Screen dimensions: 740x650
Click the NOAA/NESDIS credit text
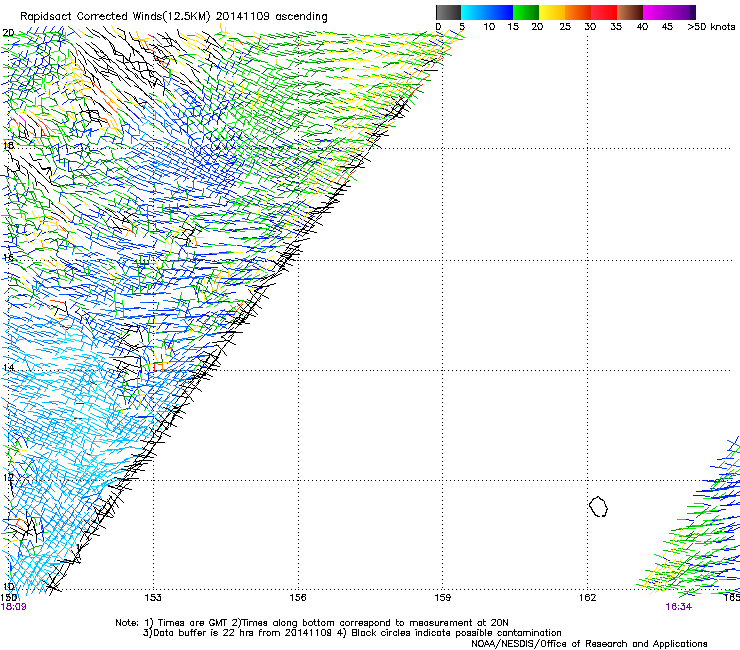[589, 643]
